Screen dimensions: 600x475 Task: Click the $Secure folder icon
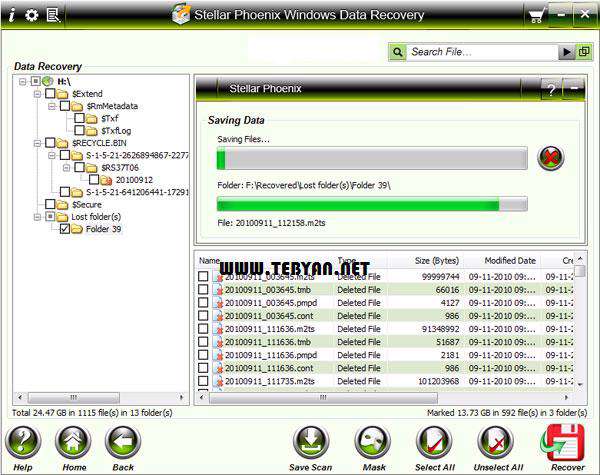click(x=62, y=205)
